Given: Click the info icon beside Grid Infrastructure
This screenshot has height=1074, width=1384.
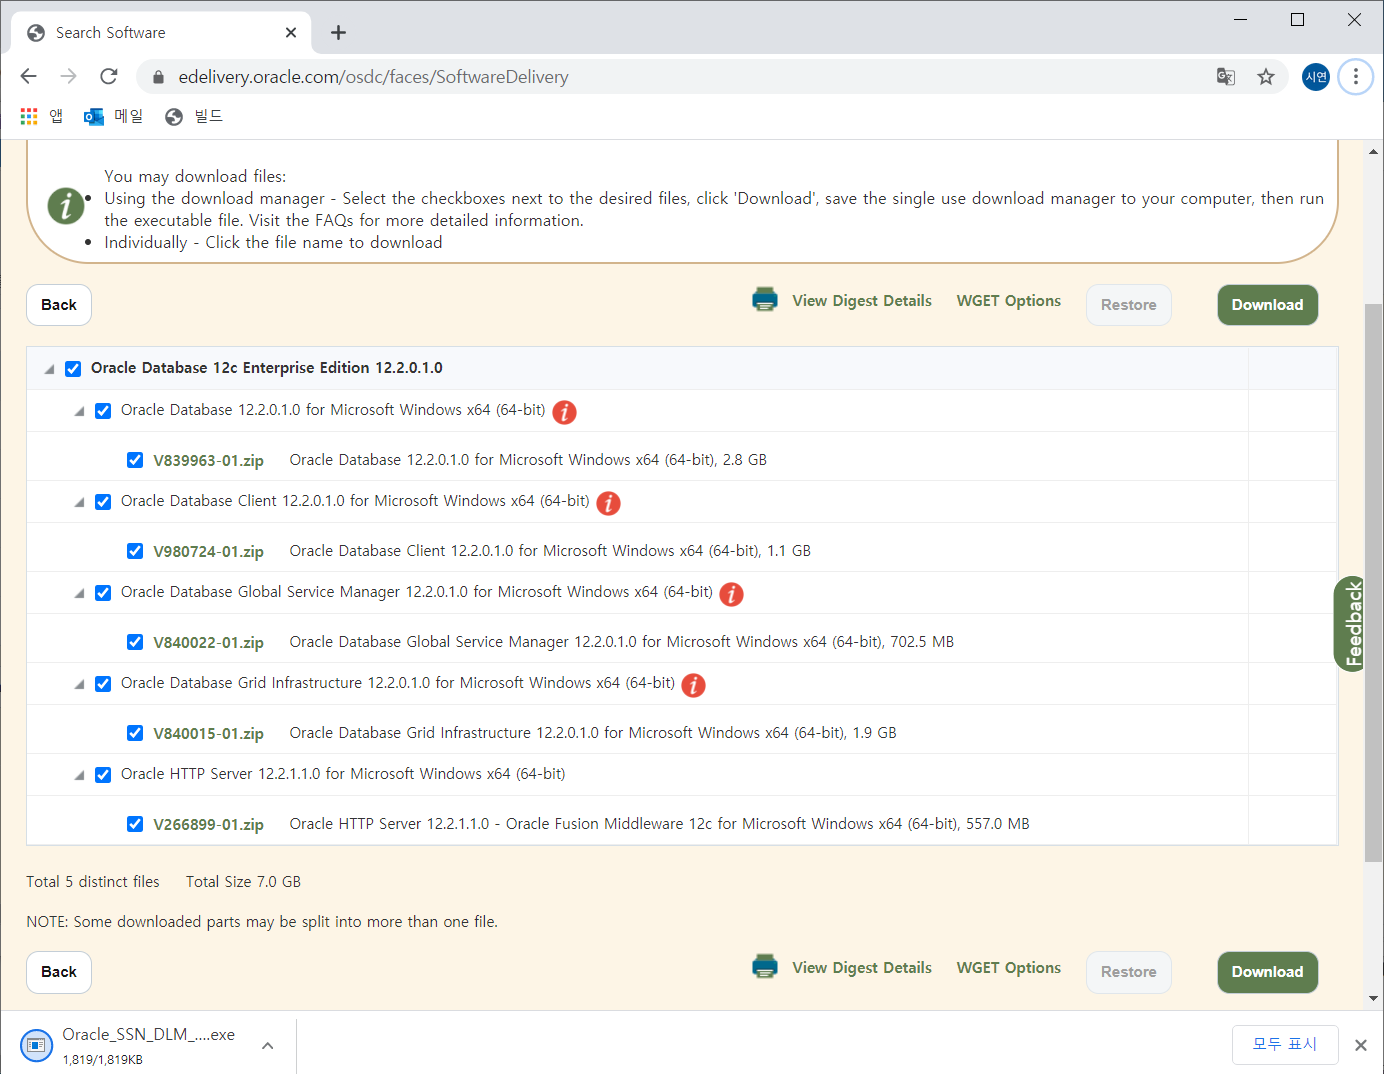Looking at the screenshot, I should (694, 685).
